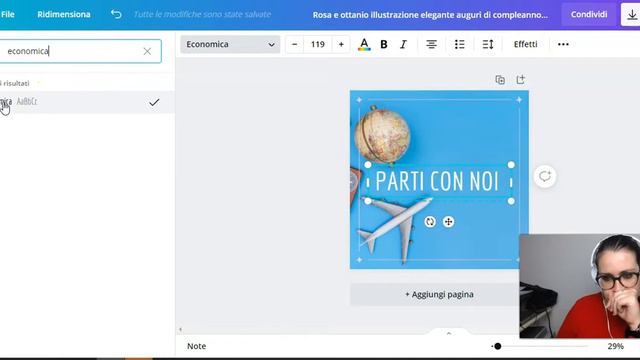The image size is (640, 360).
Task: Decrease font size with the minus button
Action: coord(294,44)
